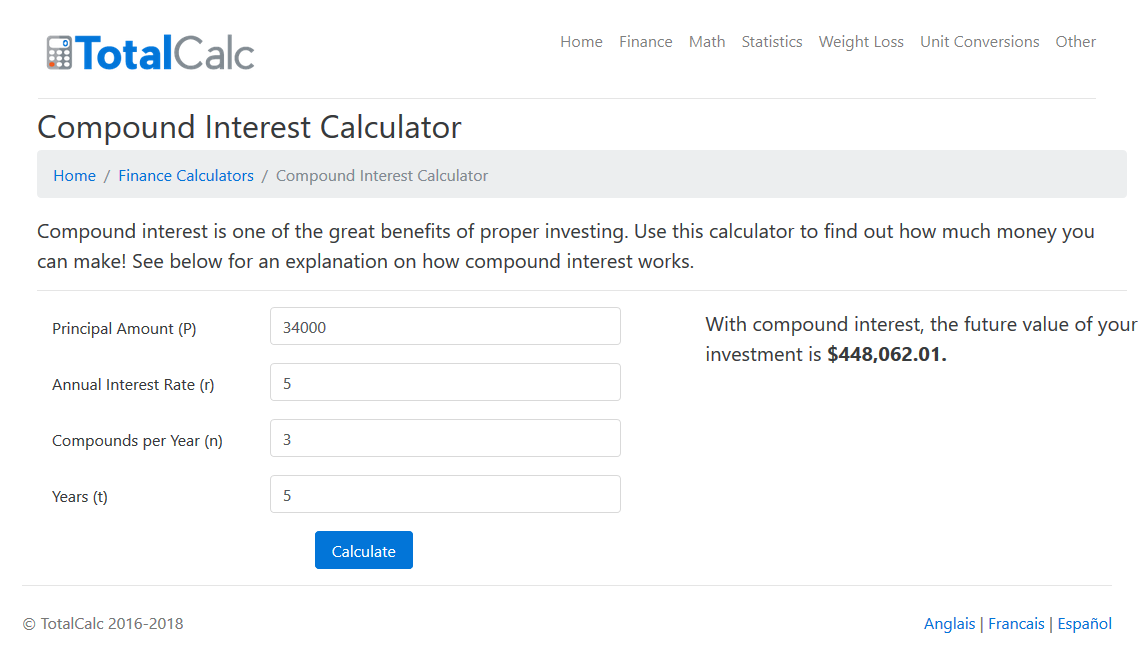The width and height of the screenshot is (1142, 660).
Task: Select the Math section in navigation
Action: tap(707, 41)
